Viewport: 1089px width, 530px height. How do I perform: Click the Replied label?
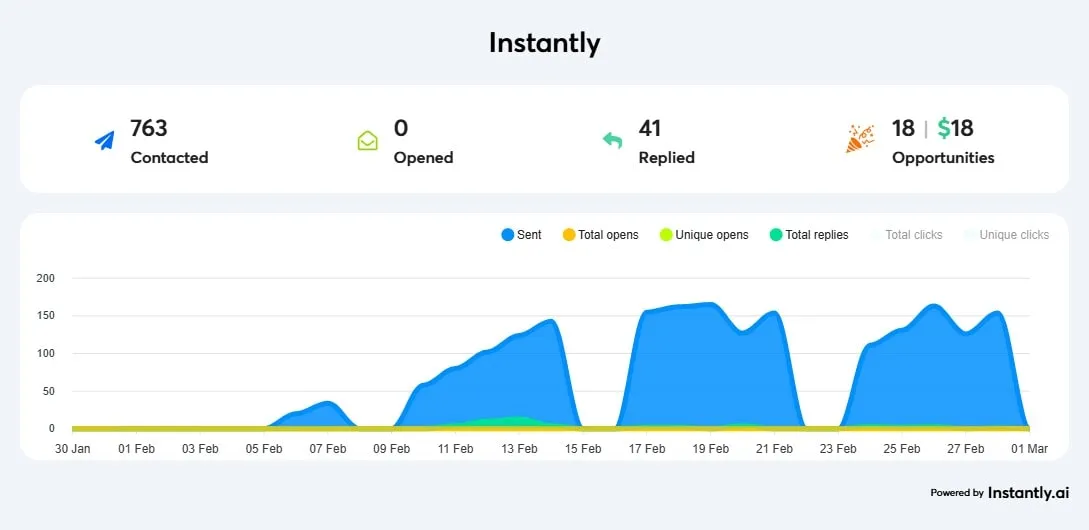[x=667, y=158]
